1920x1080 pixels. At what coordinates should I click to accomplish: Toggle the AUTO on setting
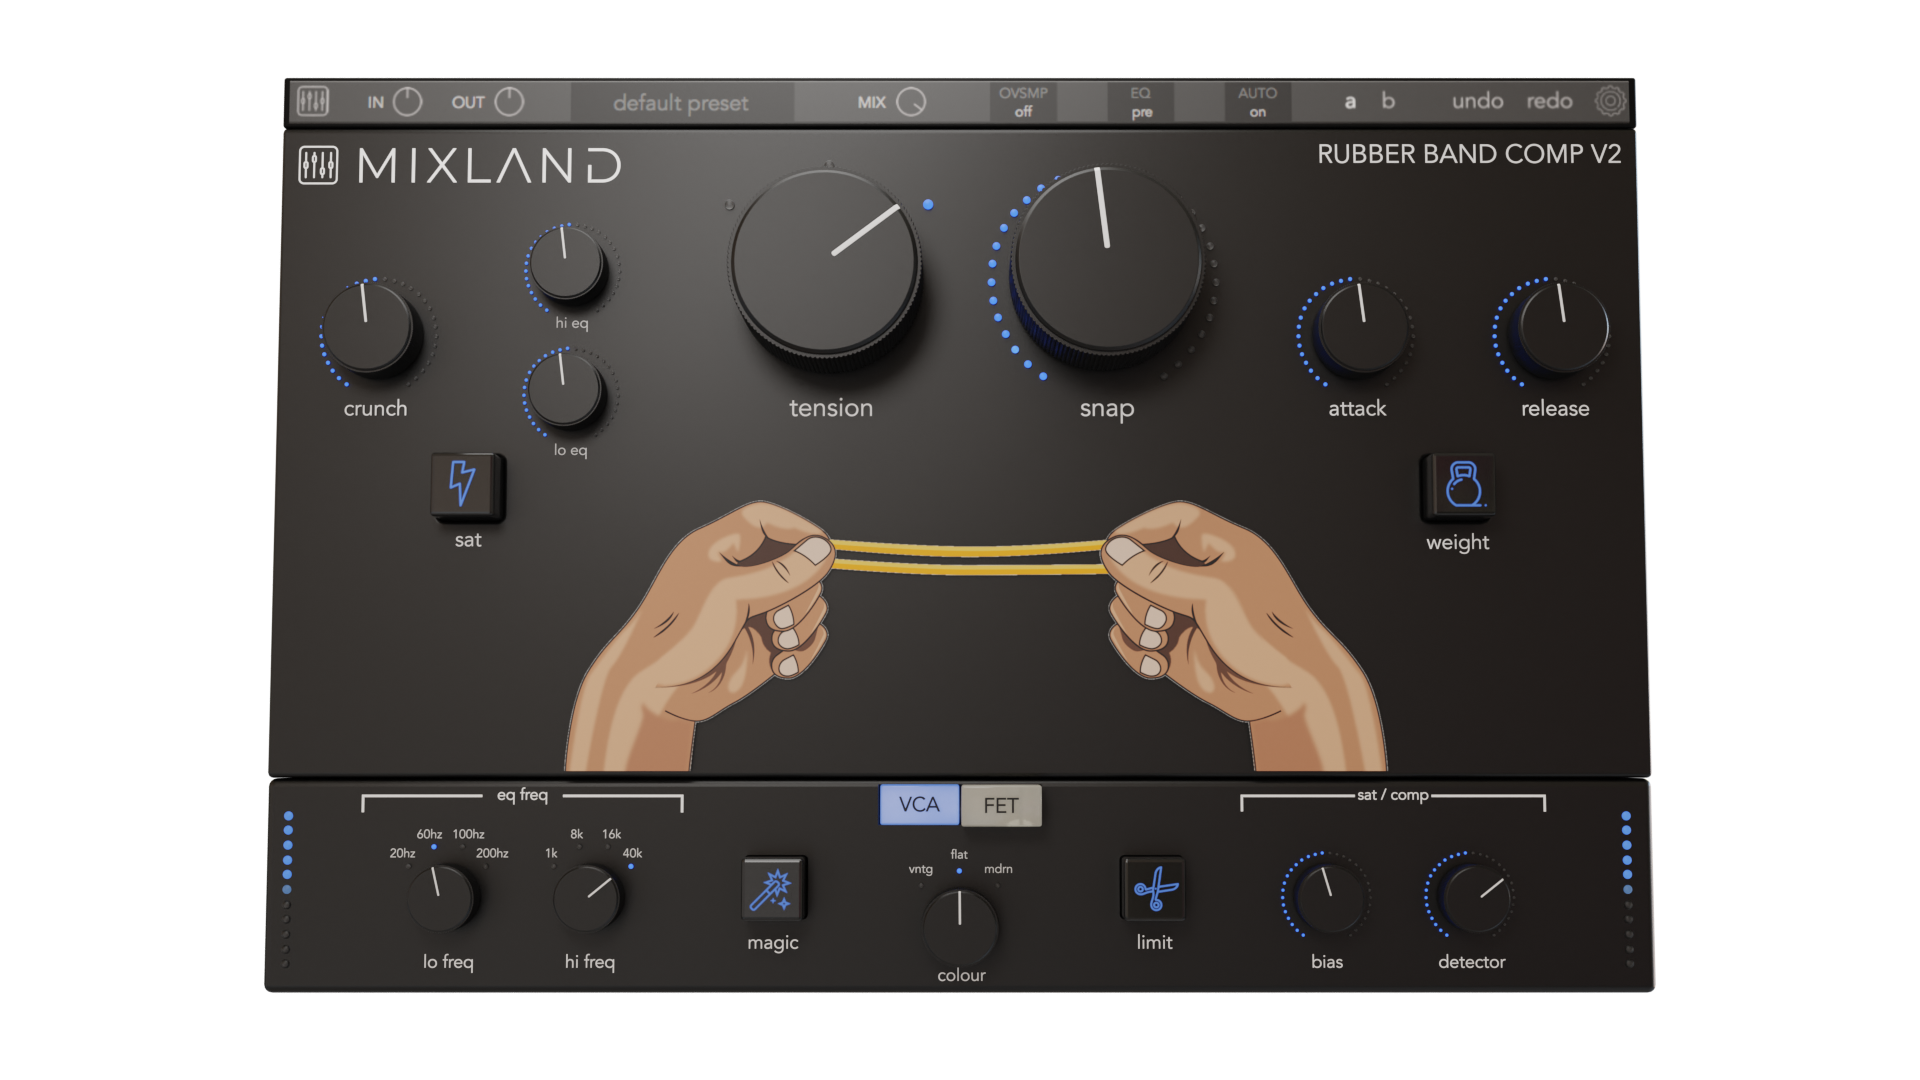tap(1257, 102)
